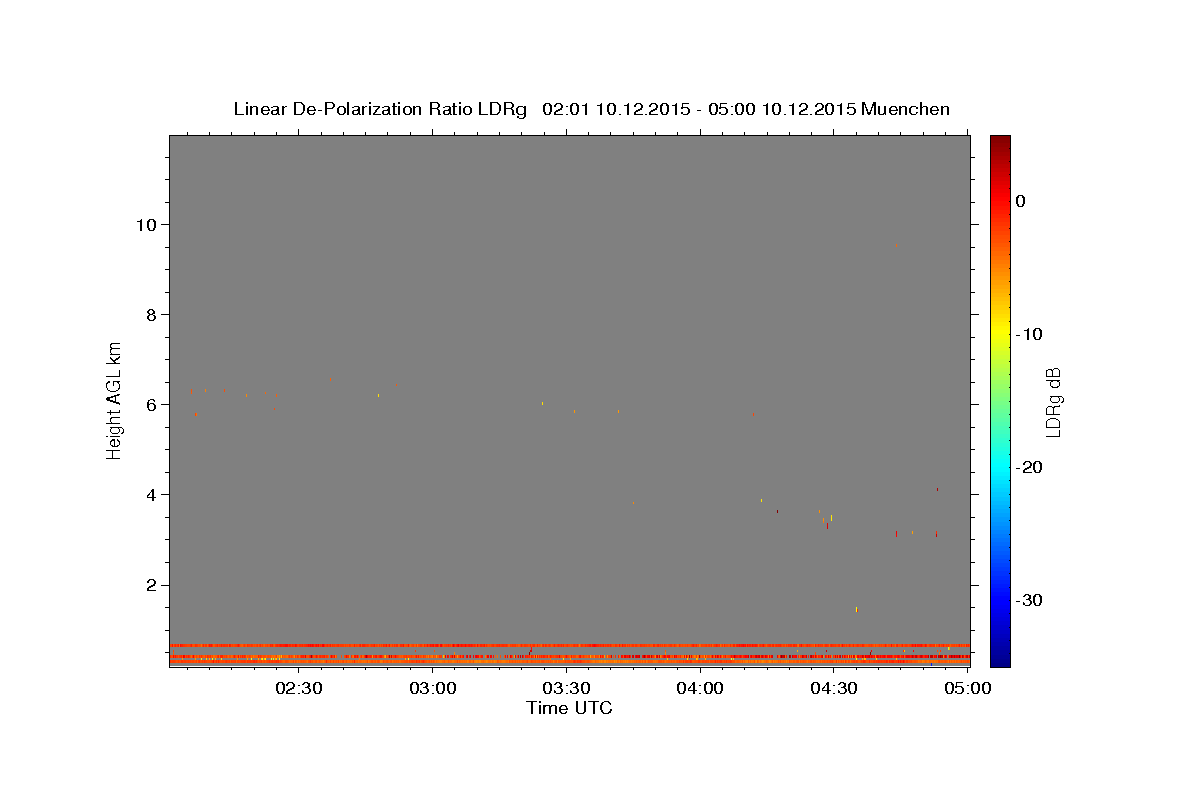Click the 05:00 time tick label
The width and height of the screenshot is (1200, 800).
coord(968,688)
